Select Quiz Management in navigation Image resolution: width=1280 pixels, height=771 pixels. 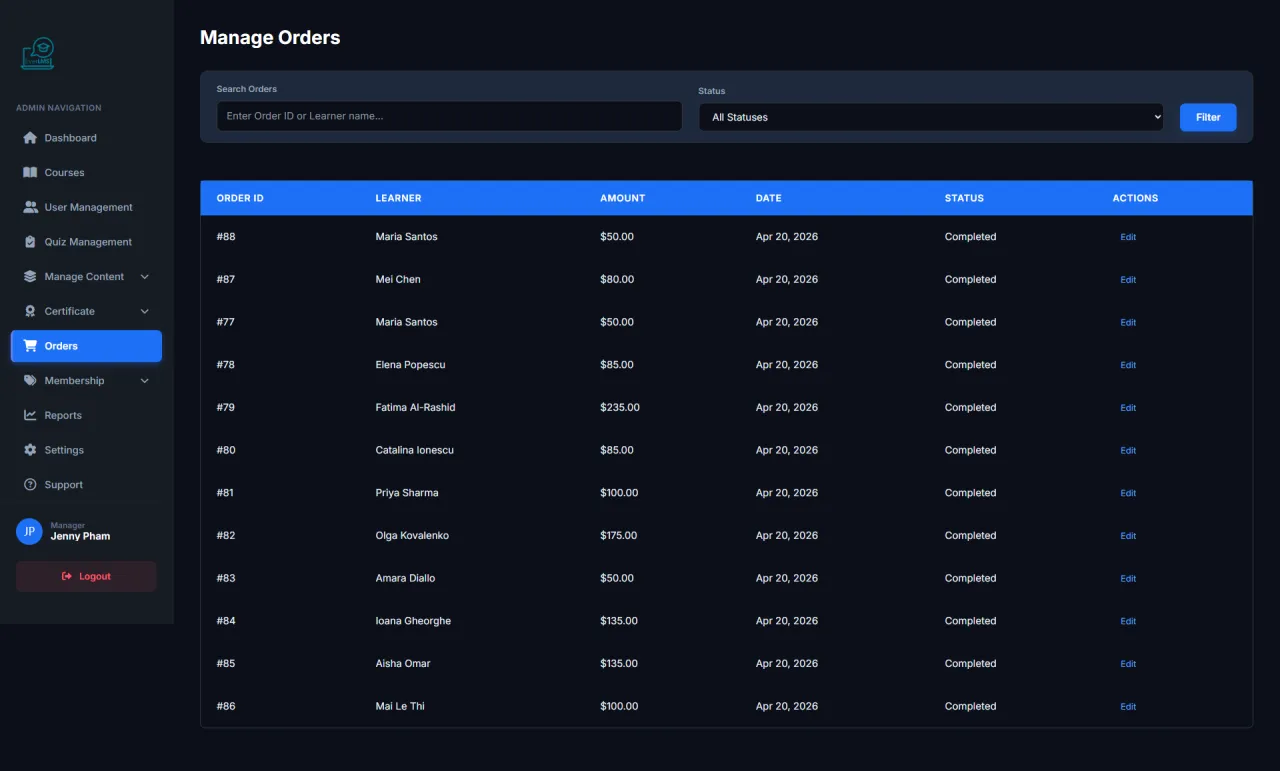pyautogui.click(x=86, y=242)
